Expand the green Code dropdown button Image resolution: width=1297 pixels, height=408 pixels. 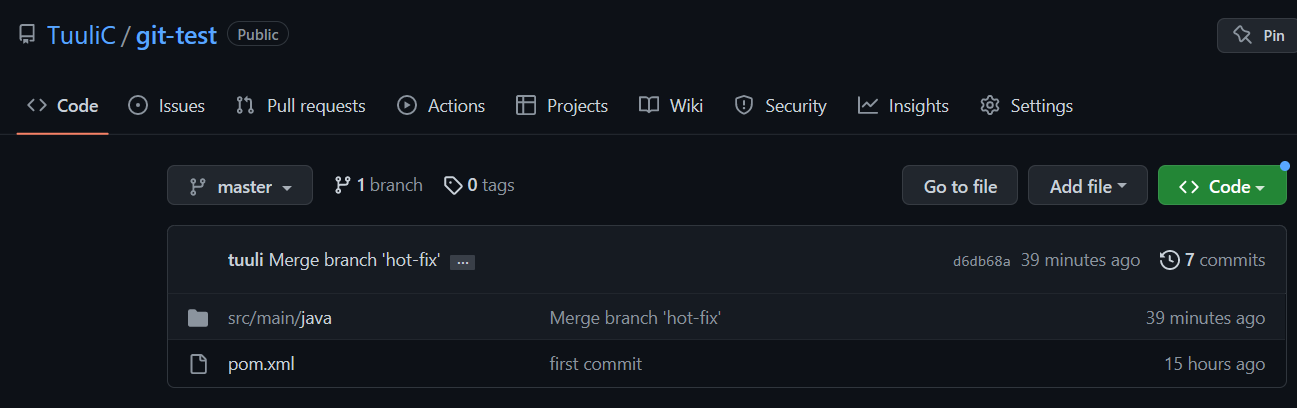[x=1221, y=186]
